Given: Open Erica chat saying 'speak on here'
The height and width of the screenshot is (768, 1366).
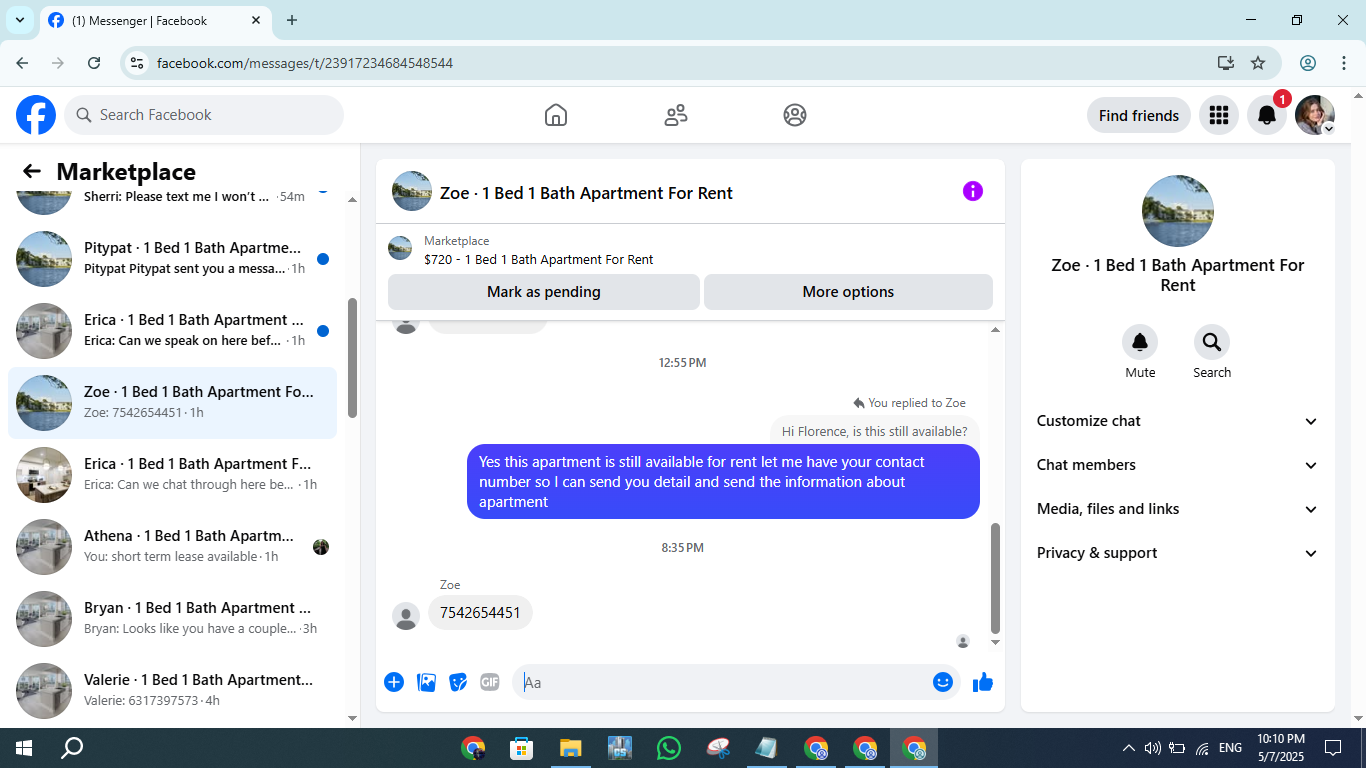Looking at the screenshot, I should (172, 331).
